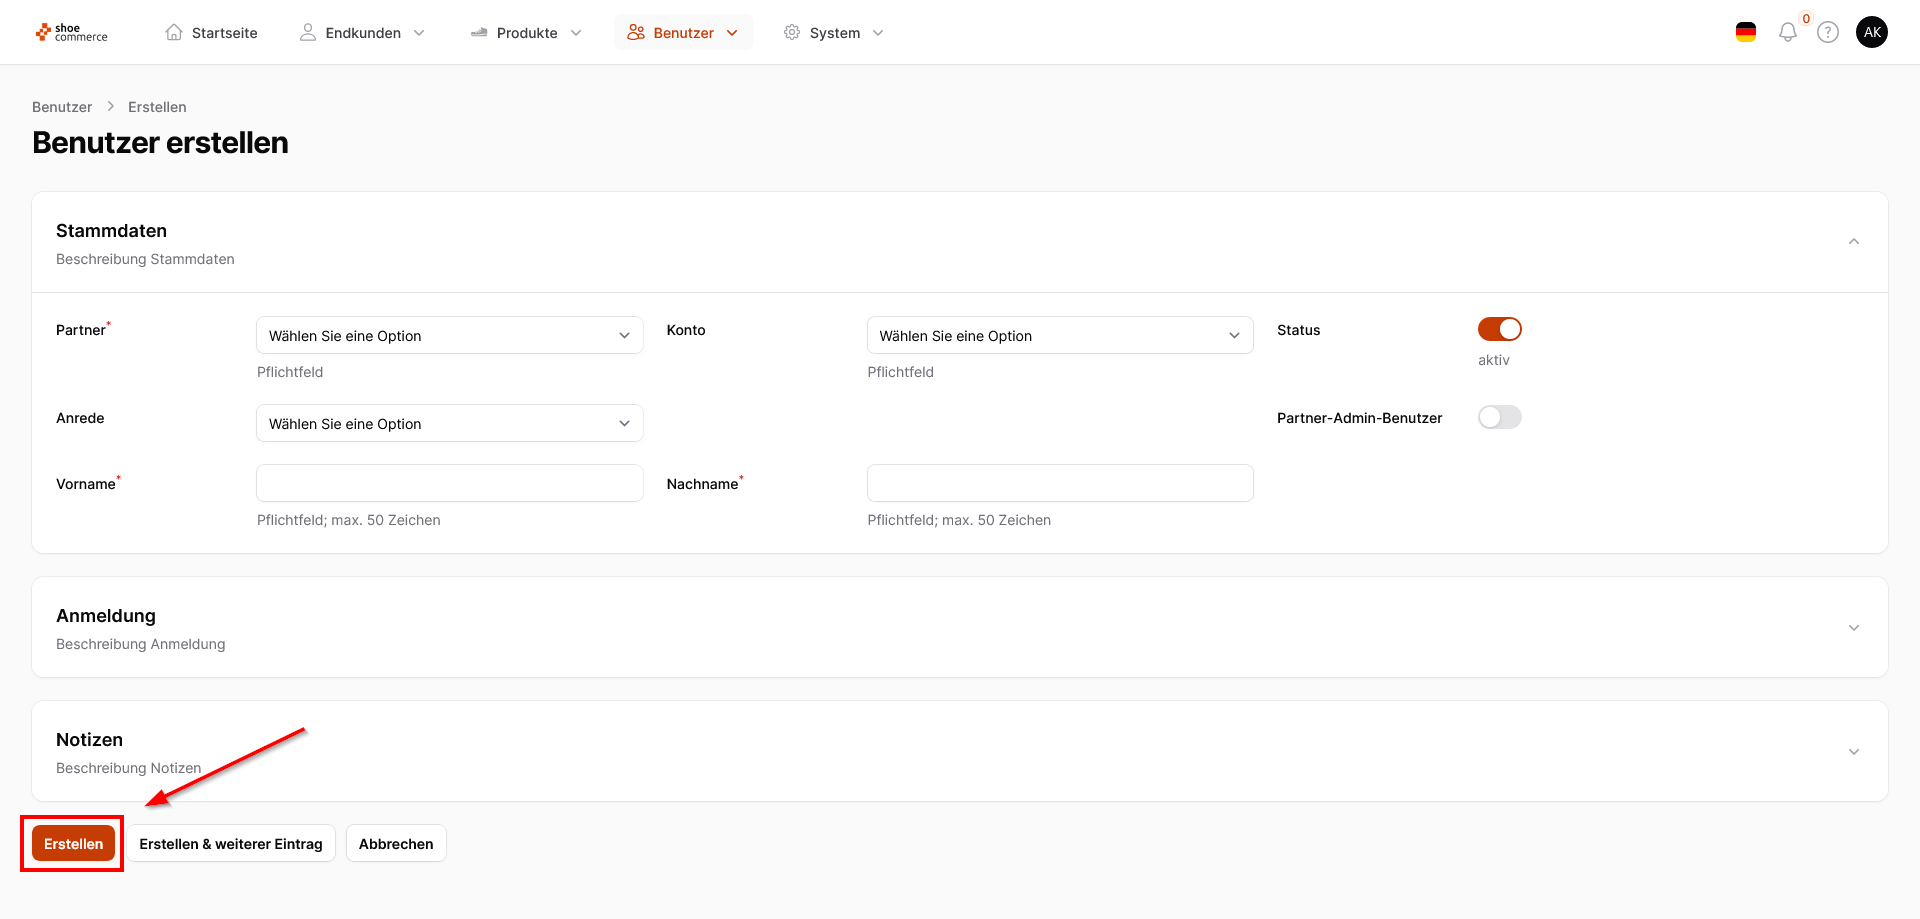1920x919 pixels.
Task: Click the shoe commerce logo
Action: tap(72, 33)
